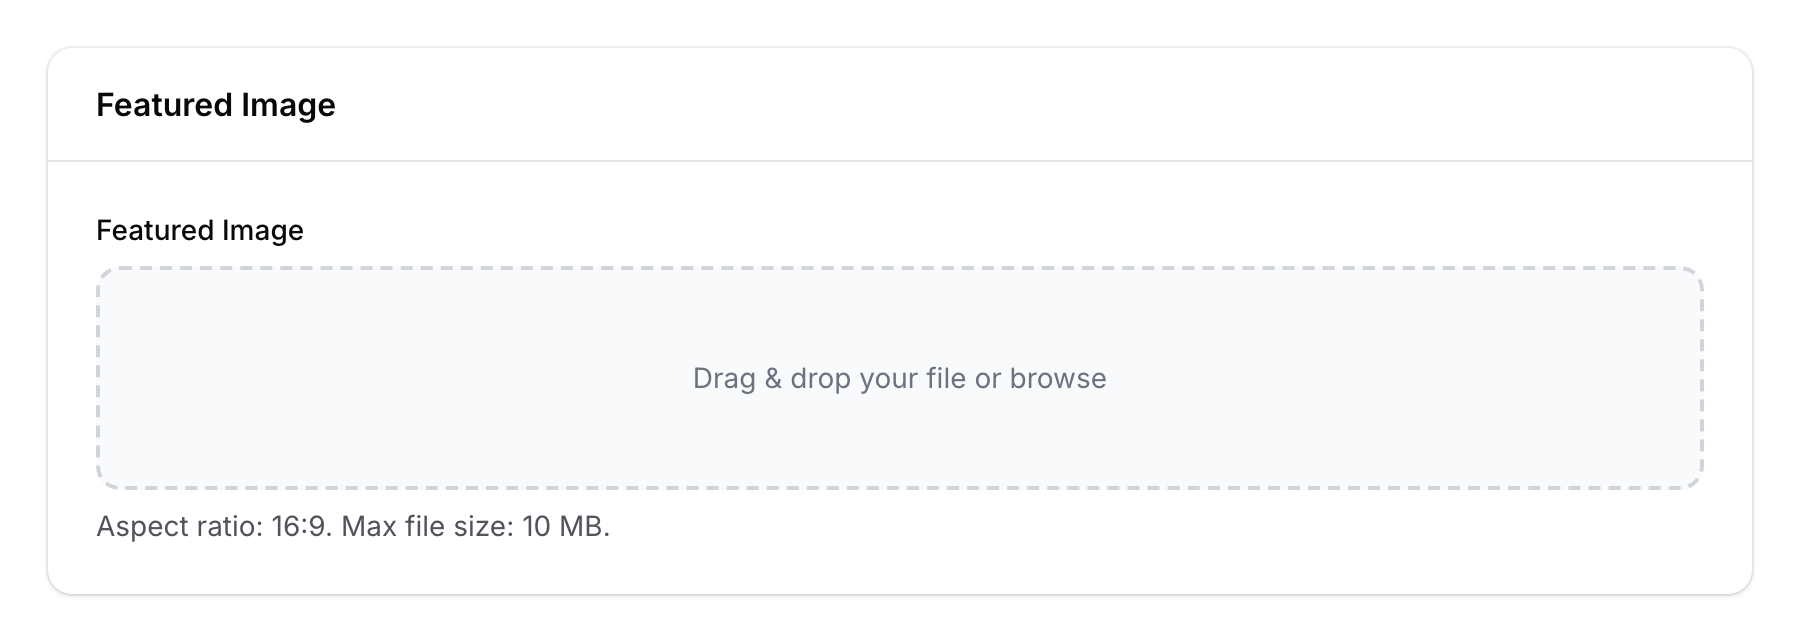This screenshot has width=1800, height=642.
Task: Click the divider under the card title
Action: (900, 158)
